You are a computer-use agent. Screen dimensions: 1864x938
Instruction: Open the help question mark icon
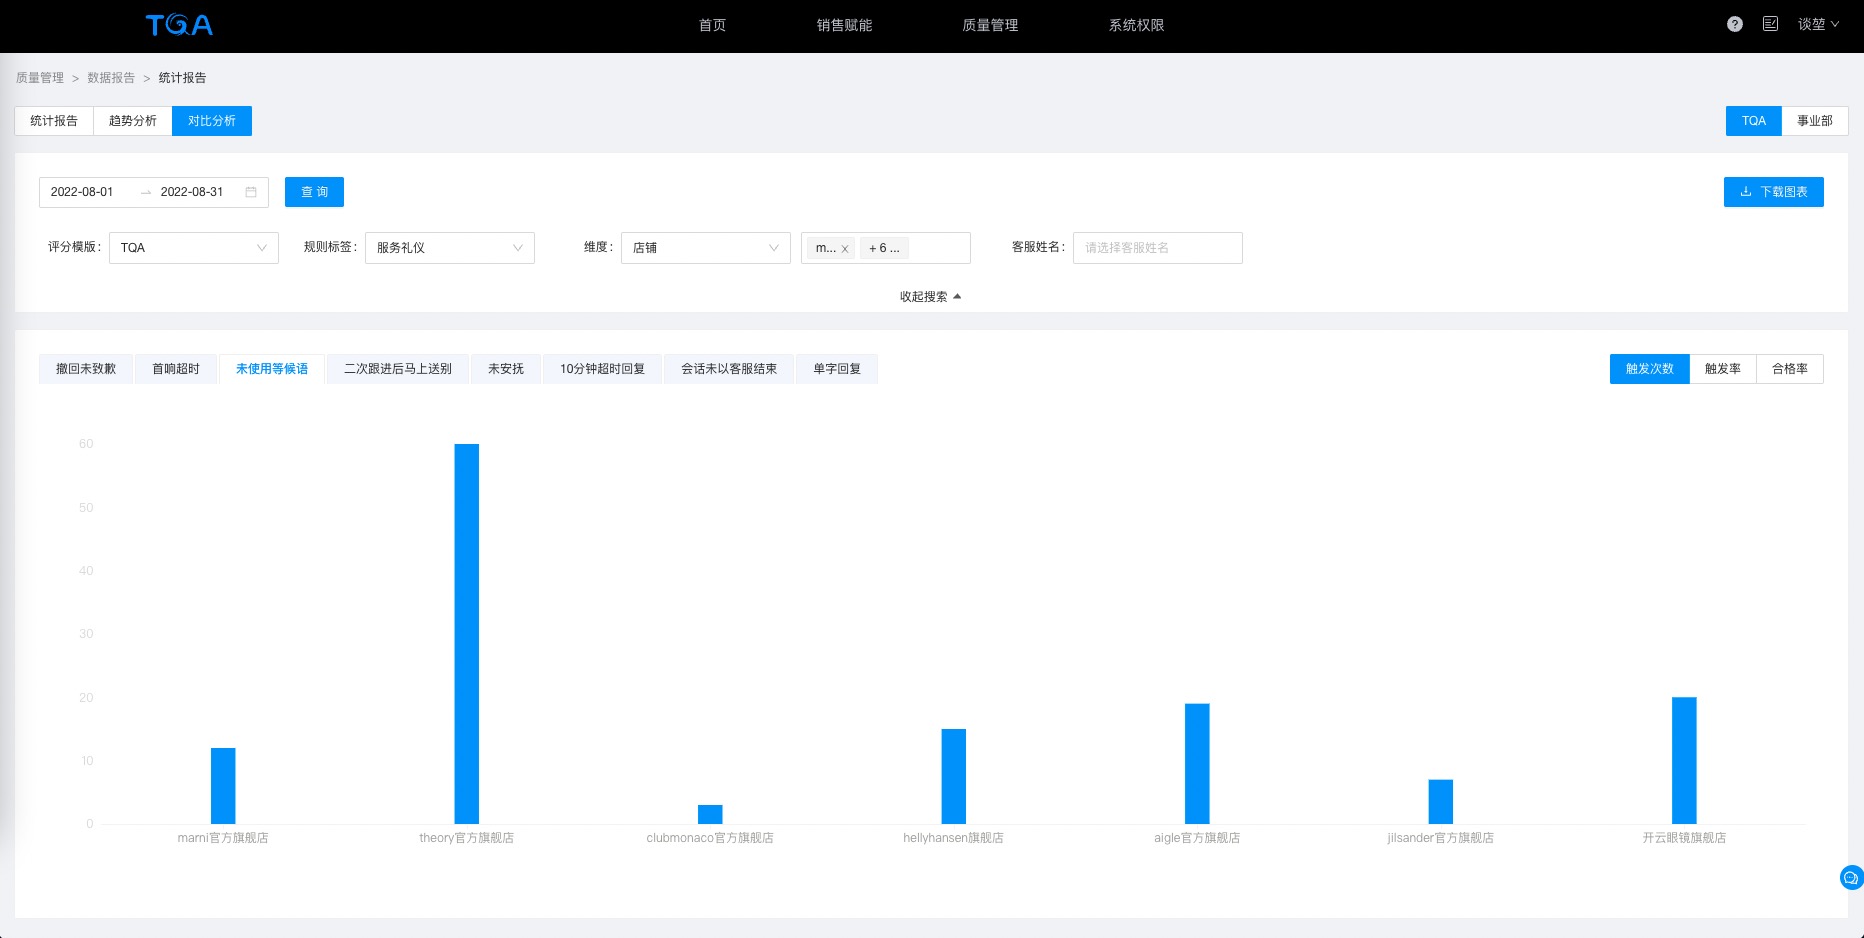coord(1735,24)
